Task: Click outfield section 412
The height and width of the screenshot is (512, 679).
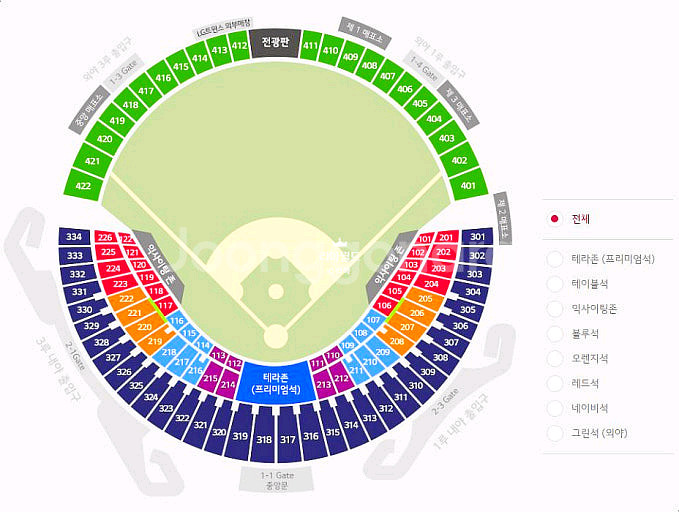Action: [x=239, y=45]
